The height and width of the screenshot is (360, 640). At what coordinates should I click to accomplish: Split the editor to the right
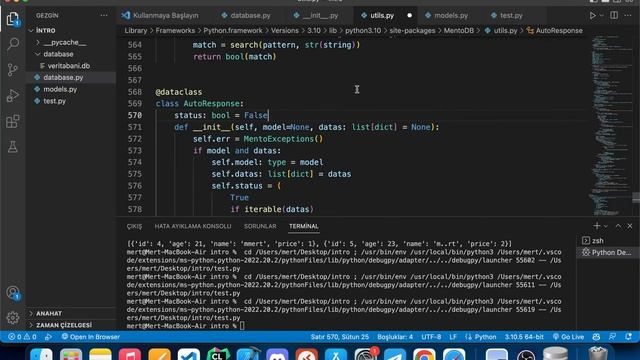pos(614,16)
